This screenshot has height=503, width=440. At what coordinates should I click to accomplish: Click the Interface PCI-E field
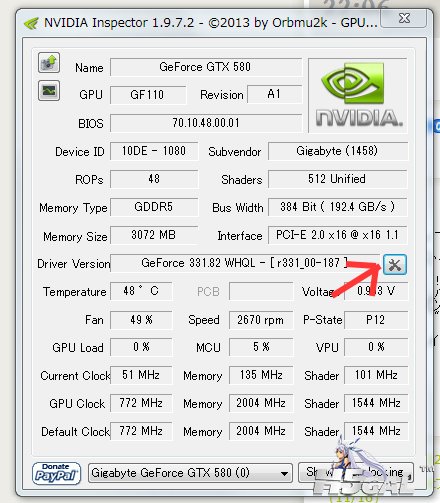(x=338, y=235)
